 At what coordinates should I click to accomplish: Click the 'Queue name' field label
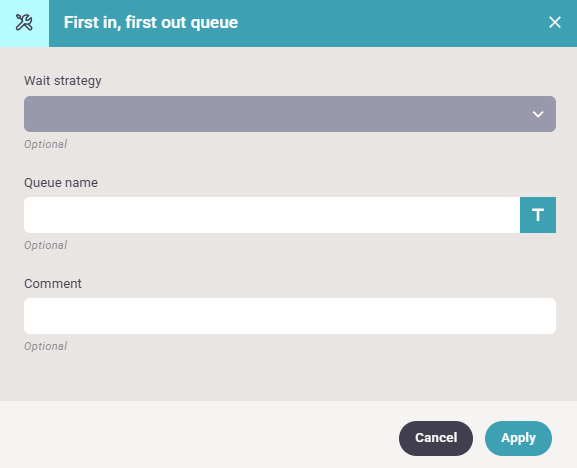tap(61, 182)
